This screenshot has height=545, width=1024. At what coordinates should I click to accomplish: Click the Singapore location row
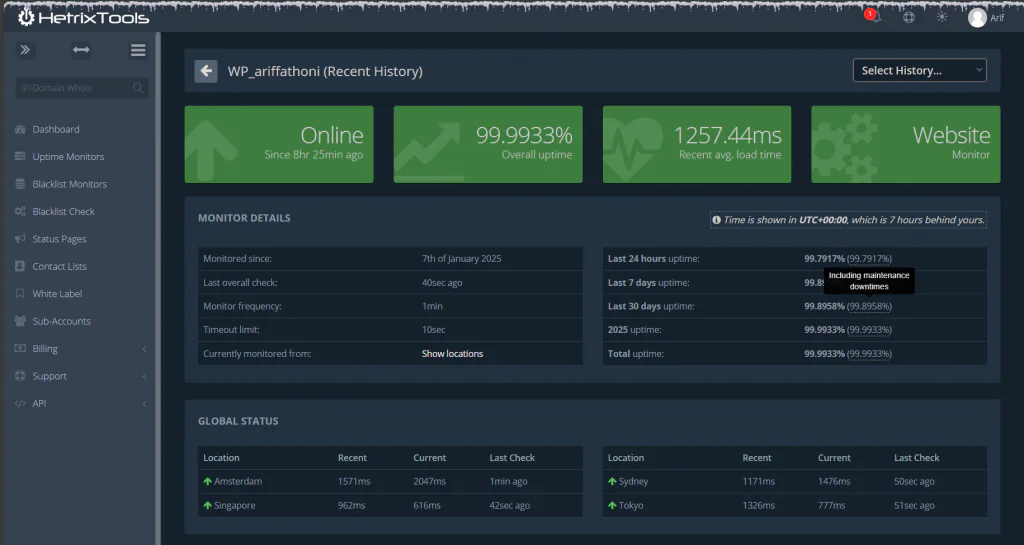pos(390,505)
